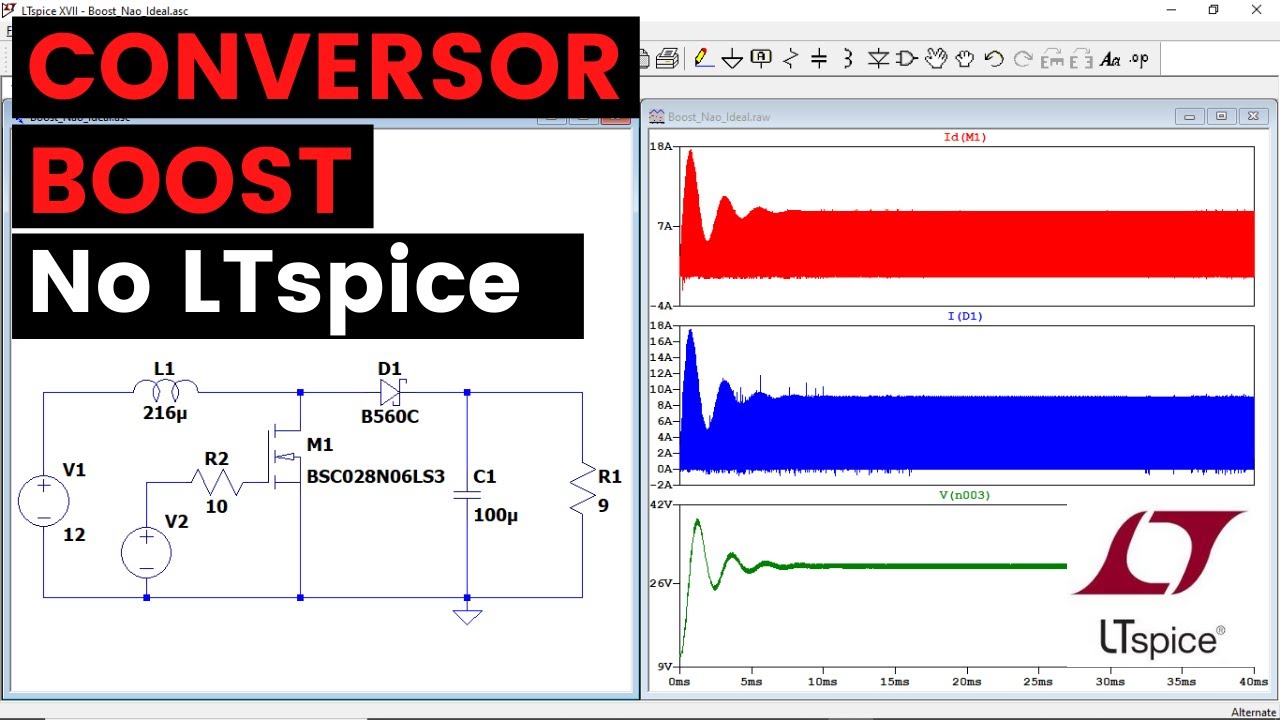Select the Rotate toolbar icon

(x=1052, y=59)
